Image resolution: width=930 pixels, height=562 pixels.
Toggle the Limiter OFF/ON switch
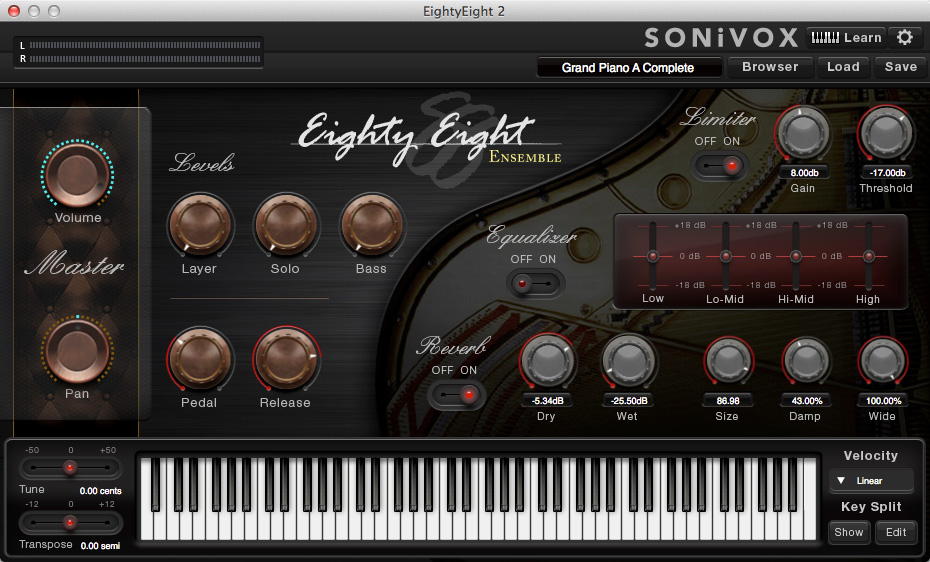(719, 166)
